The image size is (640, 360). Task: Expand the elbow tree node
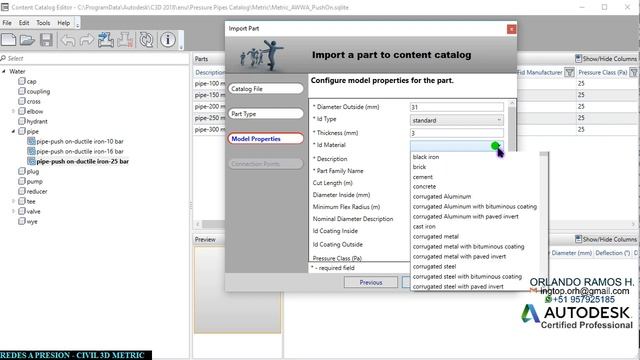[x=13, y=111]
